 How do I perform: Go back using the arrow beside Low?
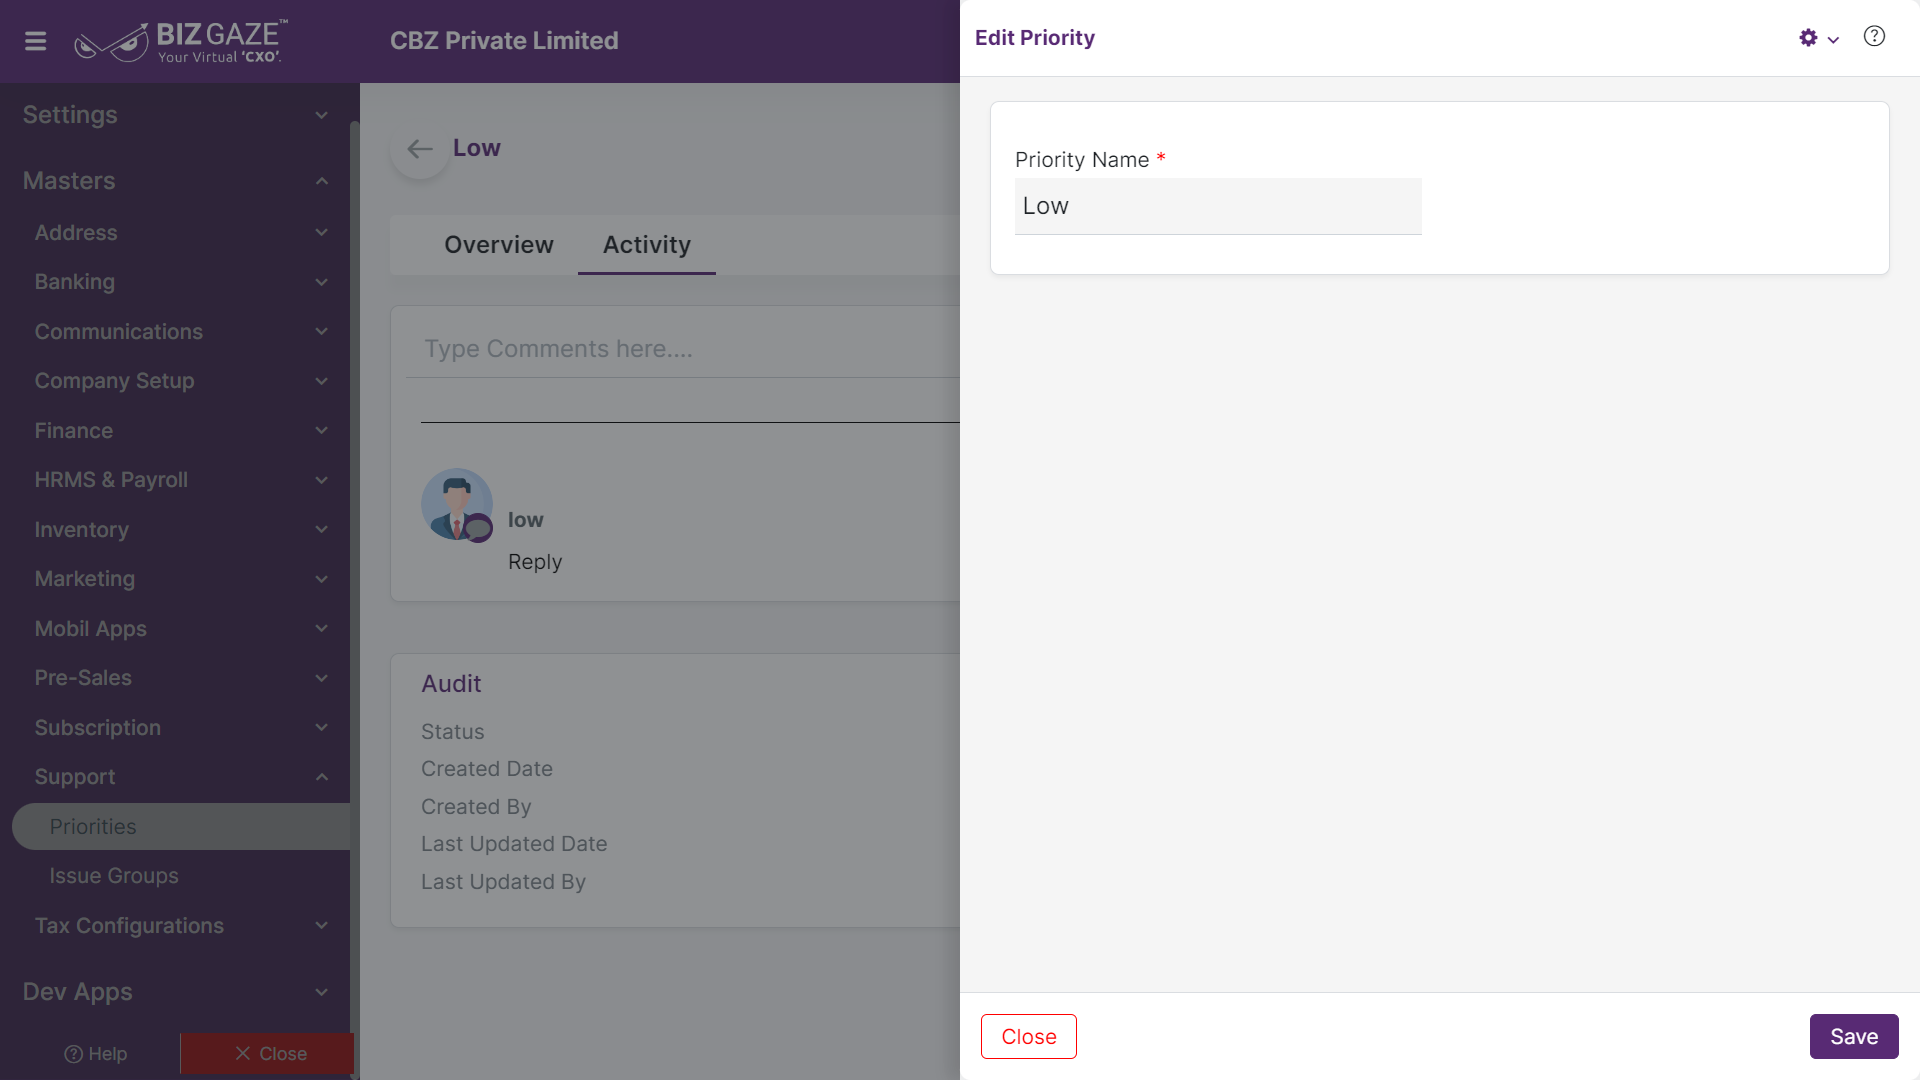pyautogui.click(x=420, y=149)
